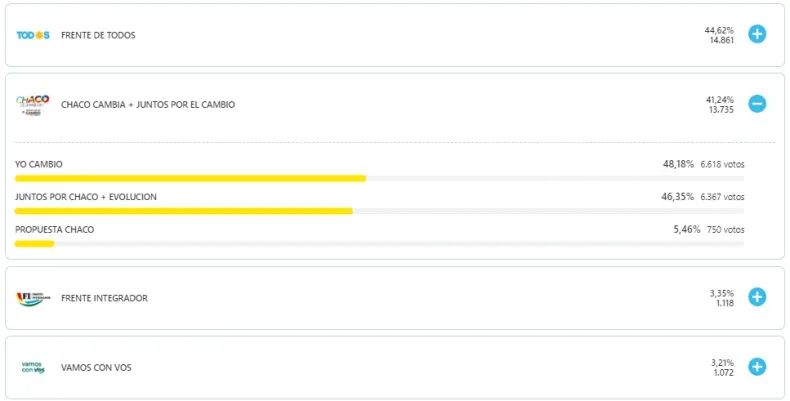Select the Chaco Cambia + Juntos por el Cambio title
The width and height of the screenshot is (790, 401).
[x=148, y=104]
